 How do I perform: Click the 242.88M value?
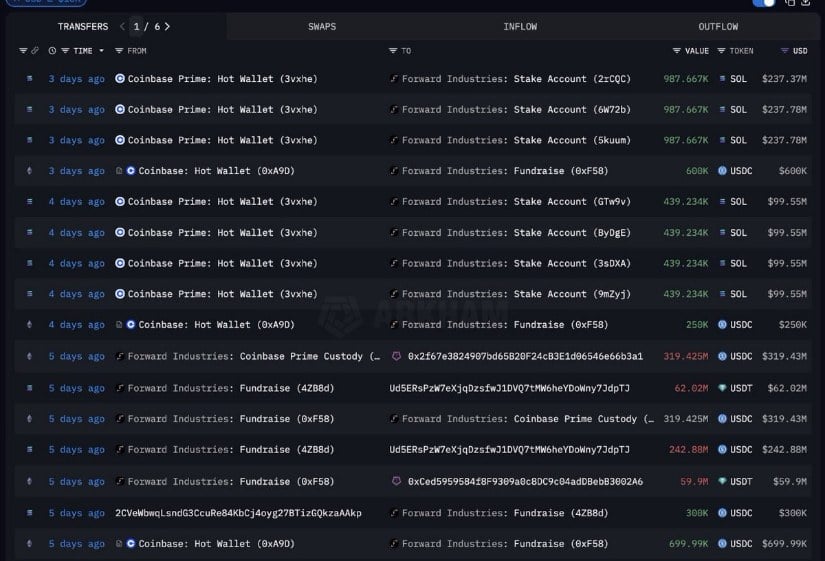tap(688, 449)
